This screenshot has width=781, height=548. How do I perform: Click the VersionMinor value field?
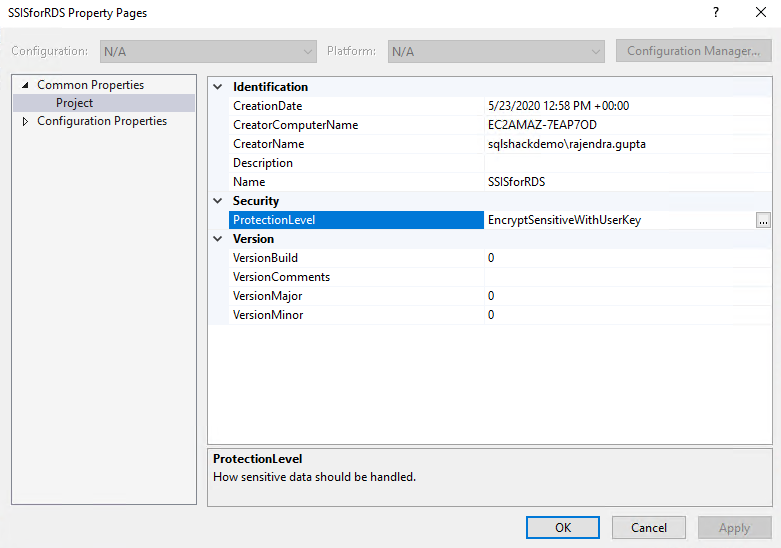pyautogui.click(x=620, y=315)
